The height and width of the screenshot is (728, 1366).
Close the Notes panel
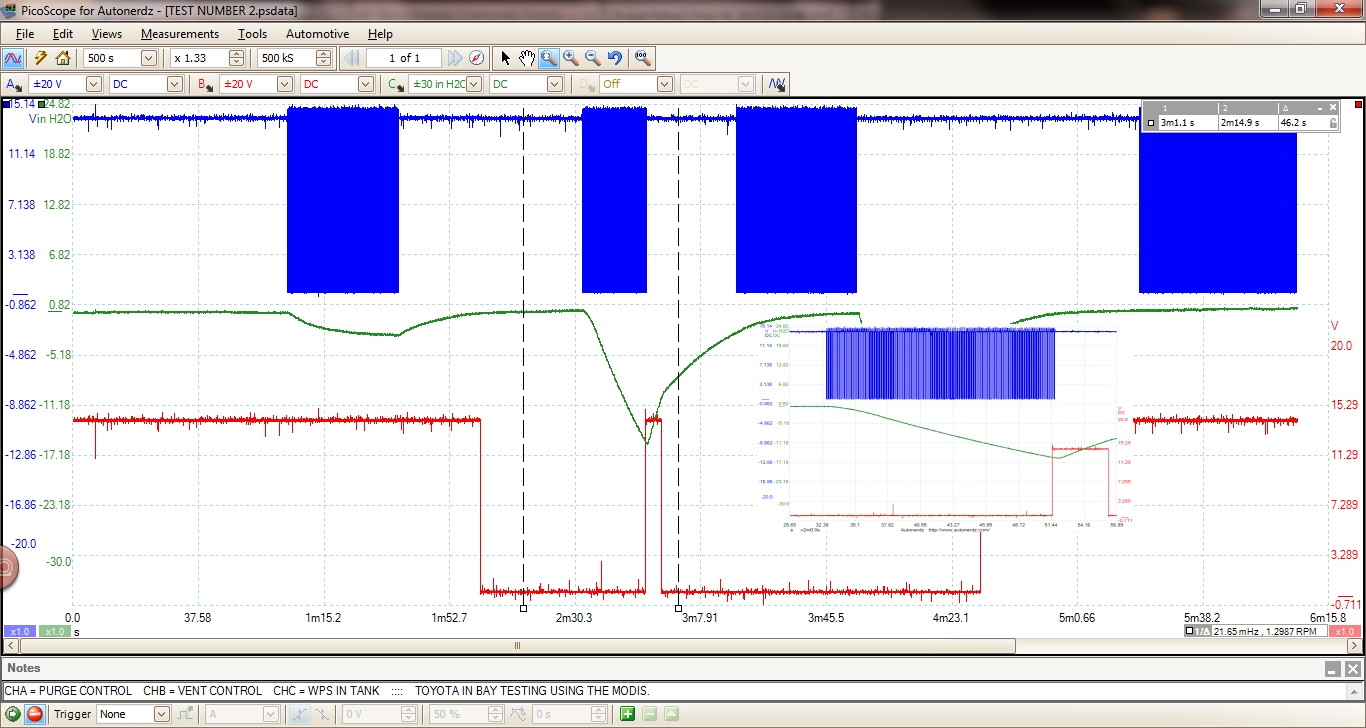pyautogui.click(x=1352, y=669)
